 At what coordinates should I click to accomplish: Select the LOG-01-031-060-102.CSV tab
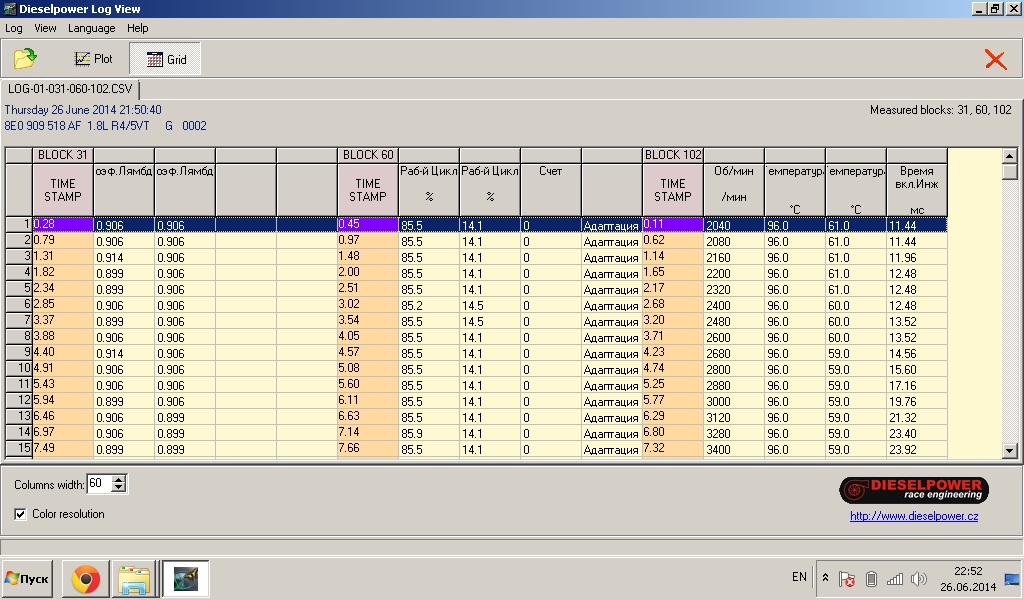tap(70, 89)
